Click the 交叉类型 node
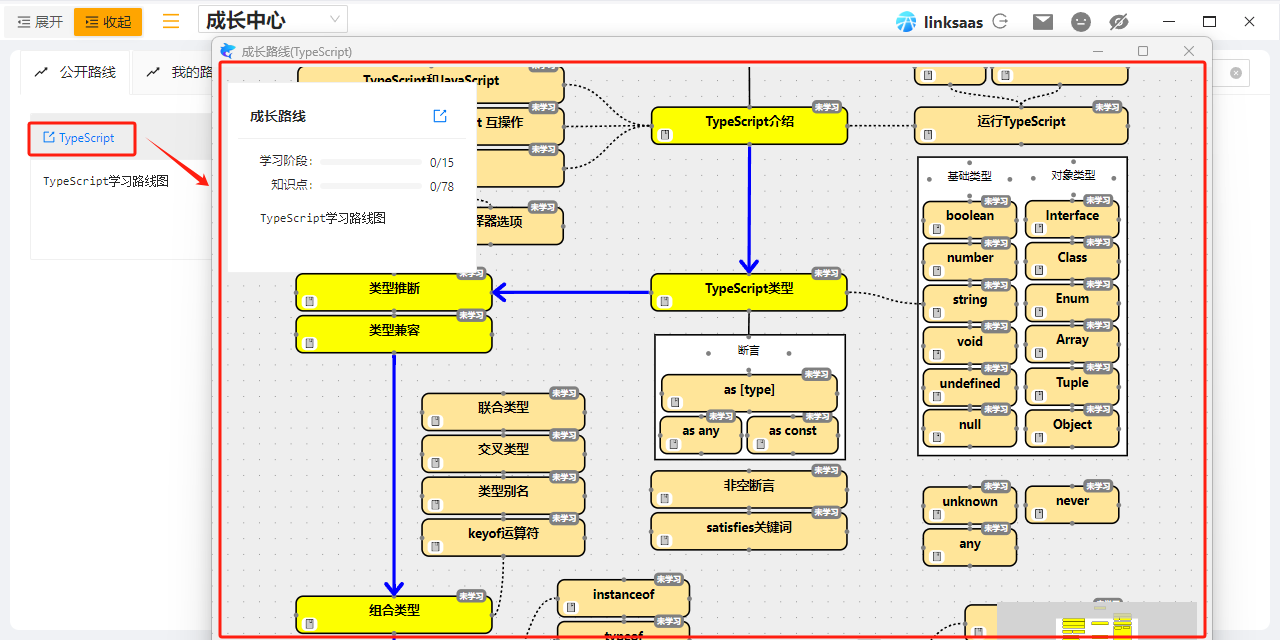The image size is (1280, 640). click(x=503, y=454)
